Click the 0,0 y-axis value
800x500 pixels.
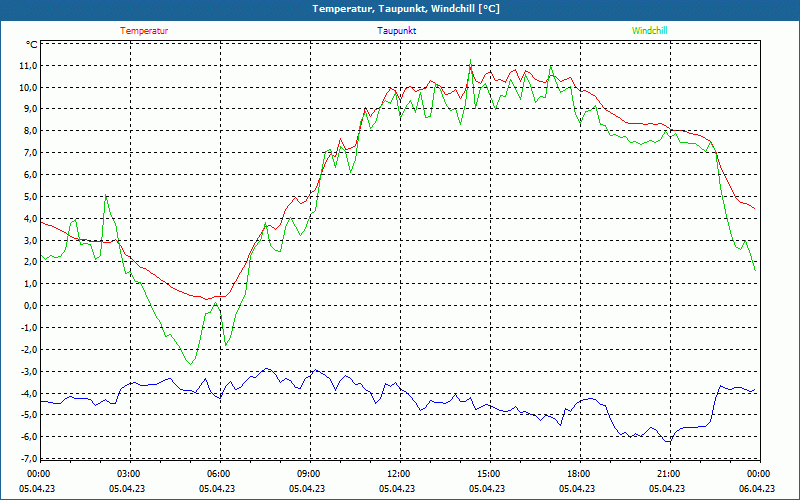30,306
